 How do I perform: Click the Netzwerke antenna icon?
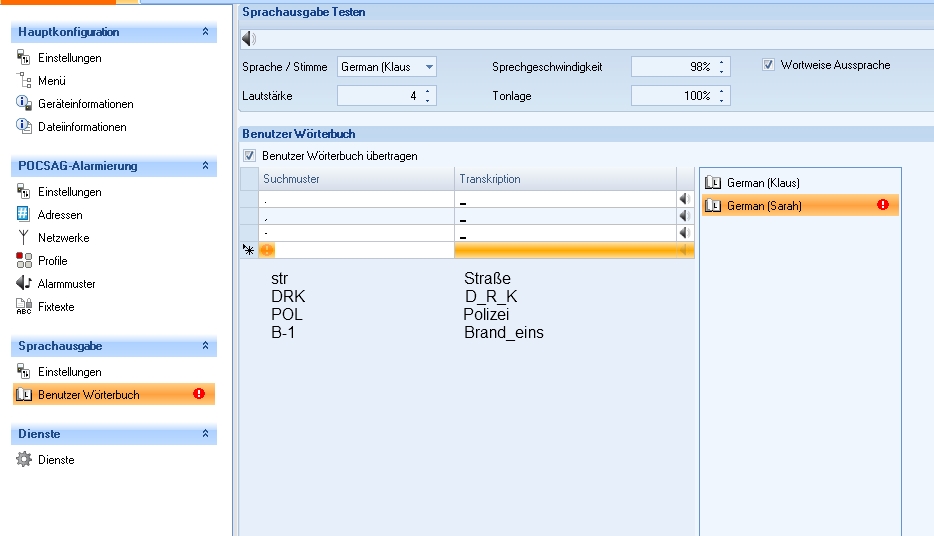(25, 238)
